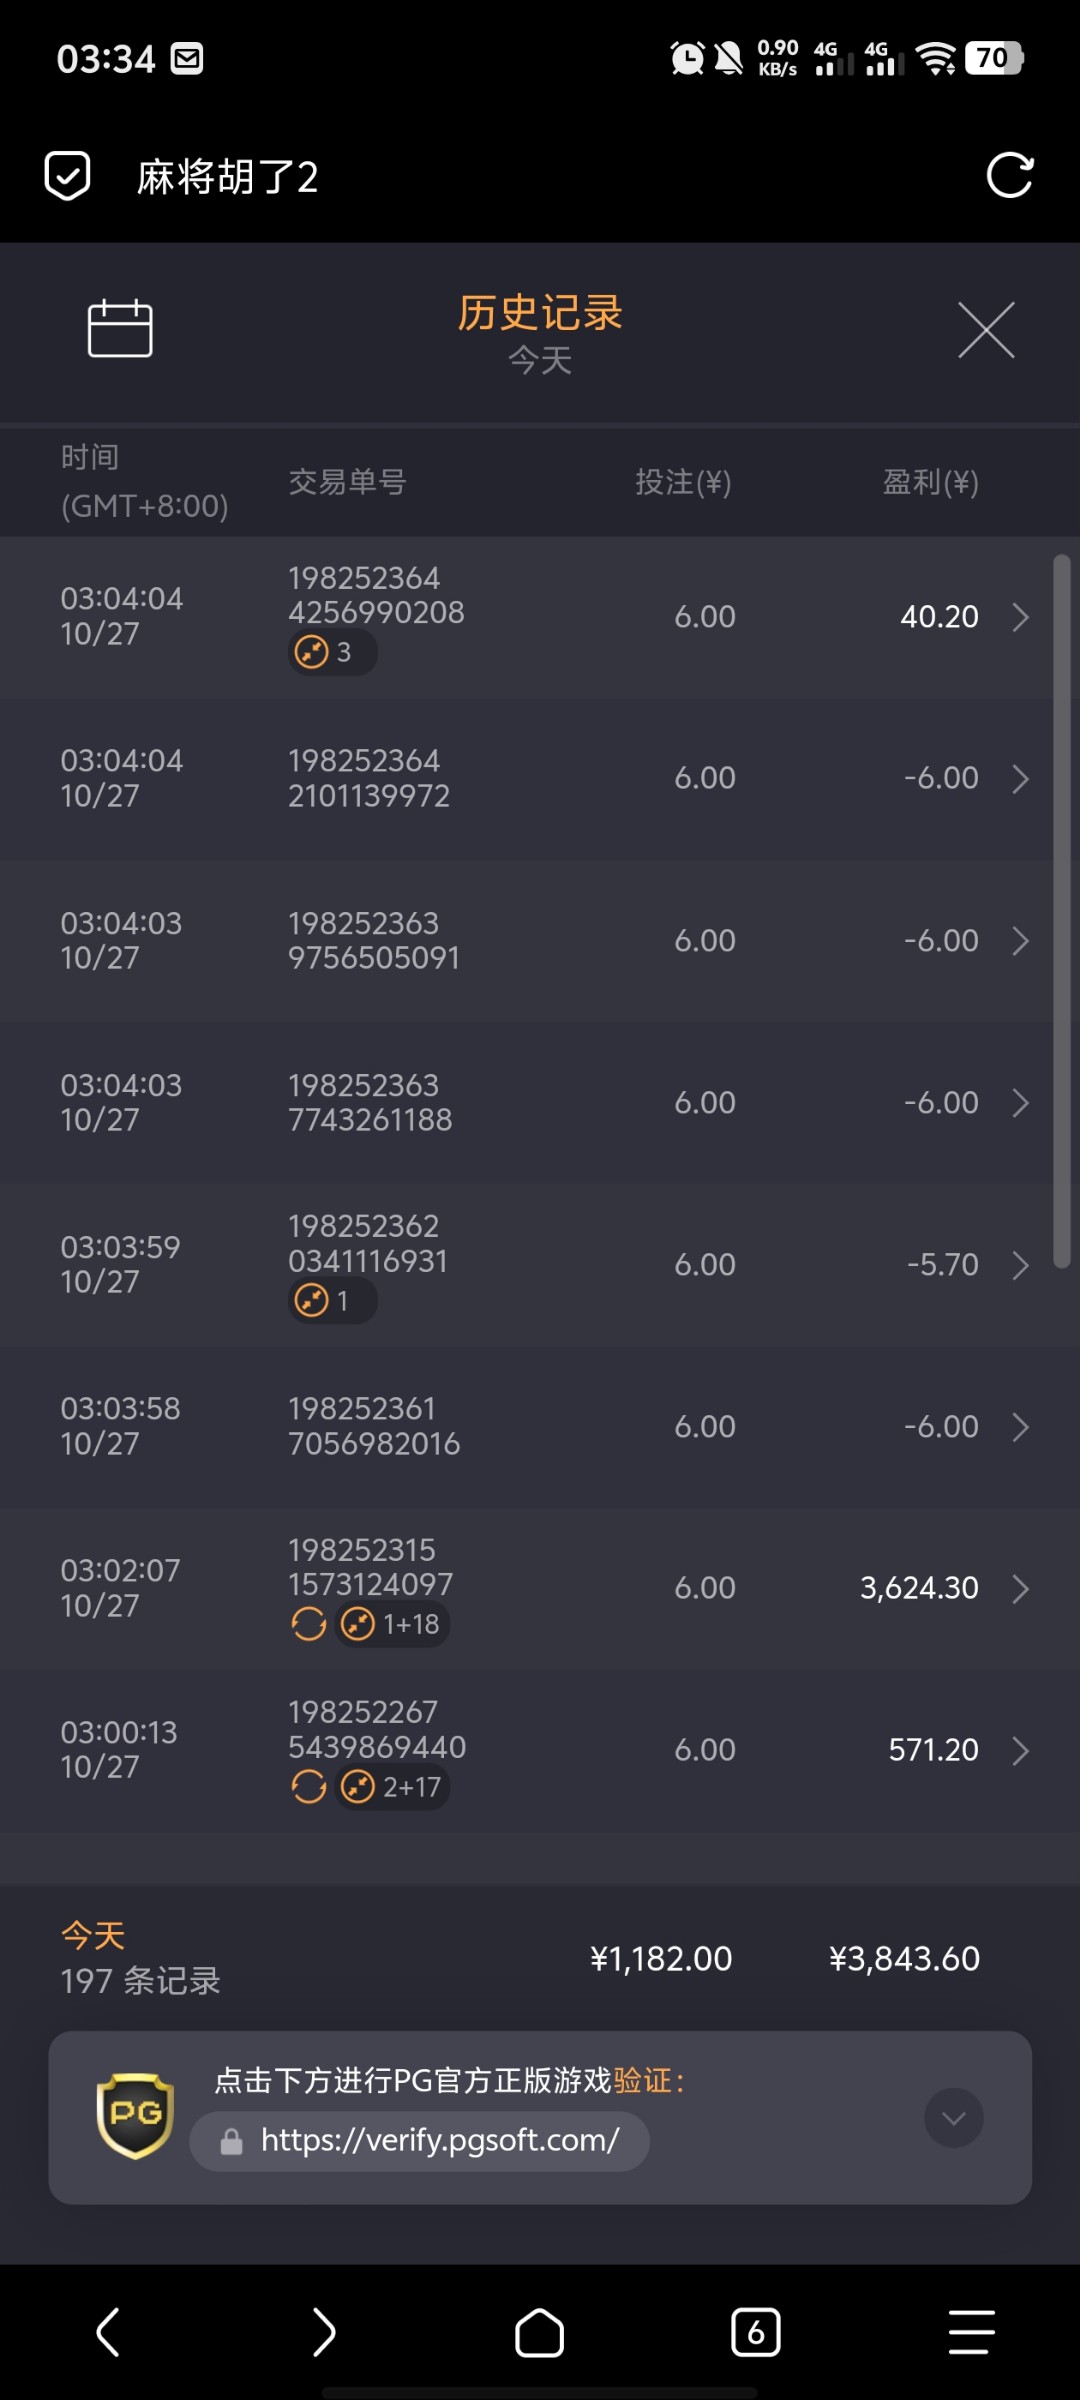Viewport: 1080px width, 2400px height.
Task: Collapse the PG verification banner with chevron
Action: click(954, 2117)
